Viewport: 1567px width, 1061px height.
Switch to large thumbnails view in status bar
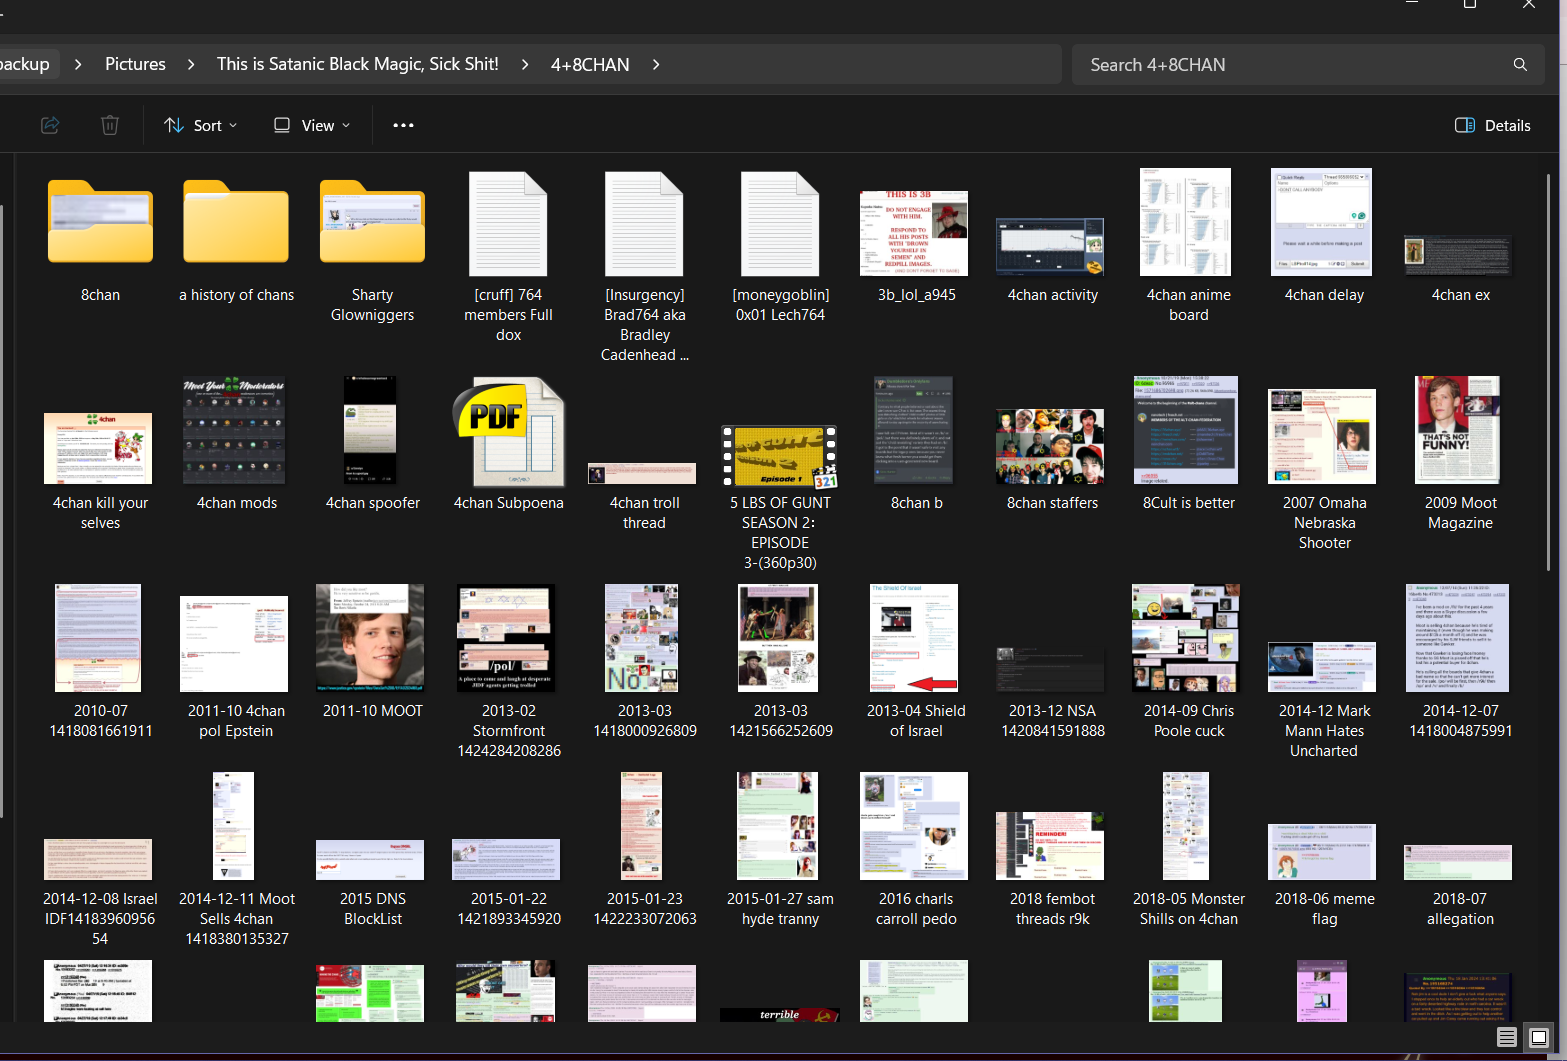point(1539,1037)
